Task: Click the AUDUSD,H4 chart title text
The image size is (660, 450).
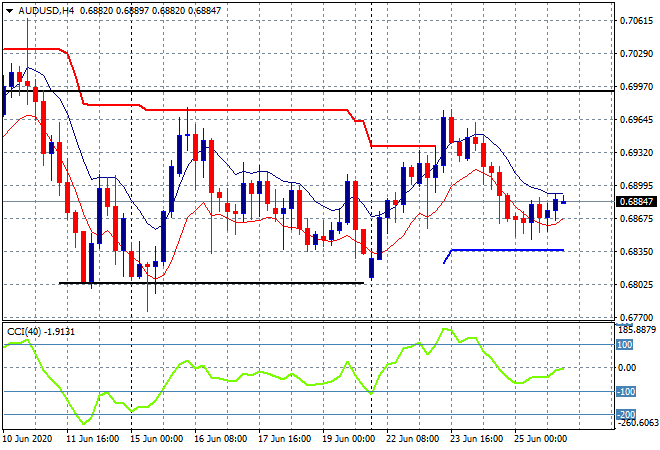Action: (x=46, y=11)
